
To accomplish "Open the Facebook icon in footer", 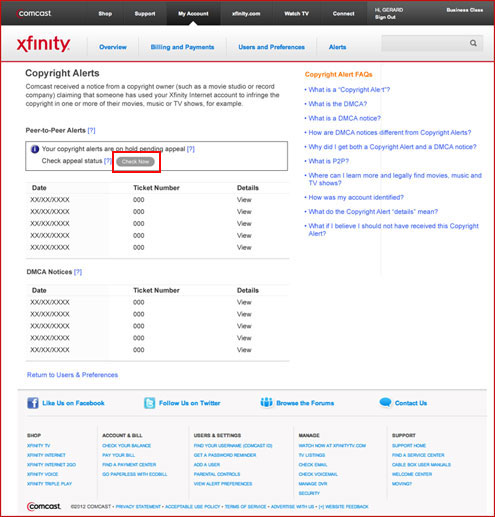I will [x=33, y=403].
